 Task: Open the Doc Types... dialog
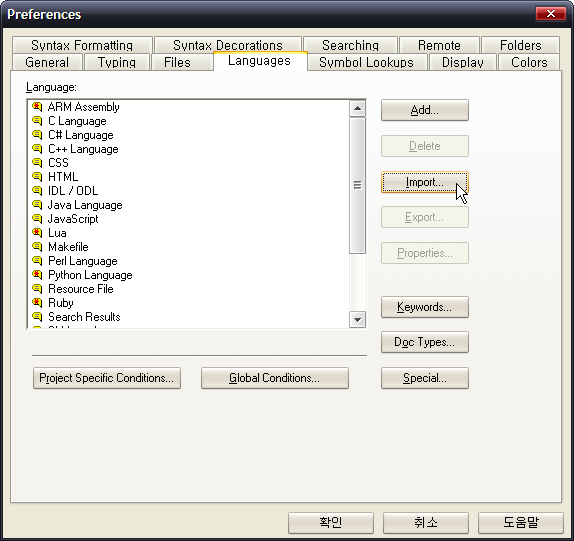coord(425,342)
